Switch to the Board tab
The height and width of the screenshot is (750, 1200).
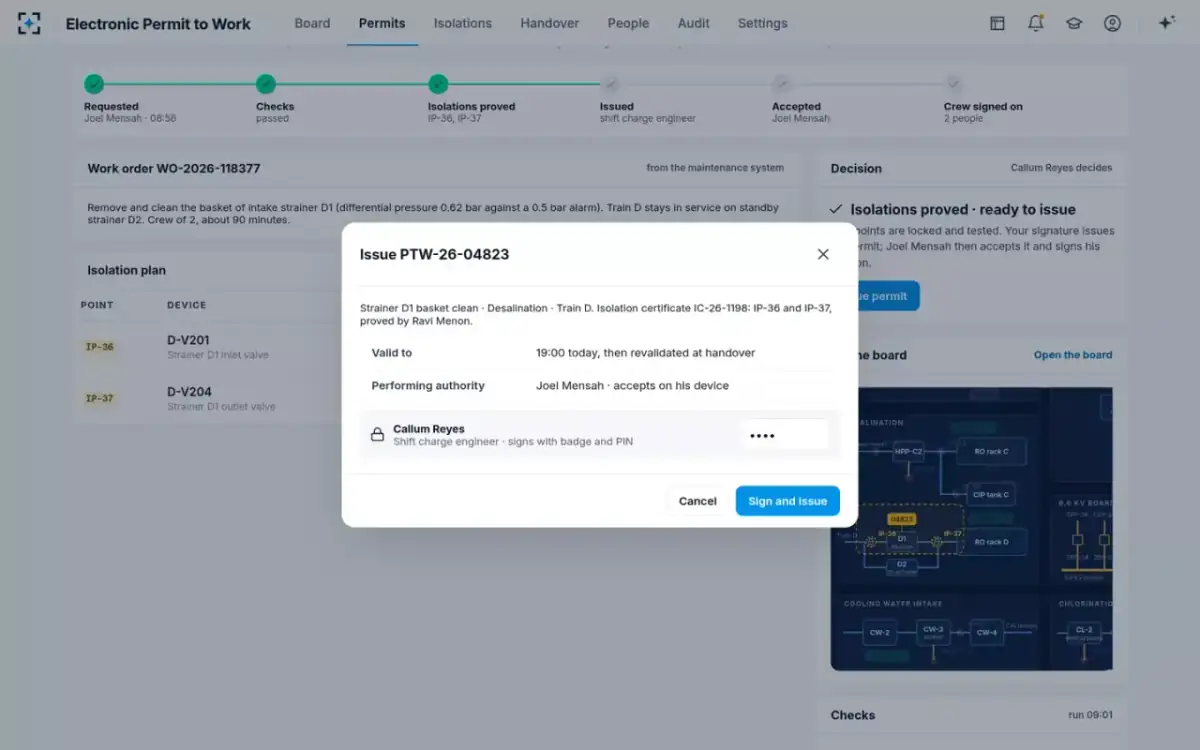click(312, 23)
